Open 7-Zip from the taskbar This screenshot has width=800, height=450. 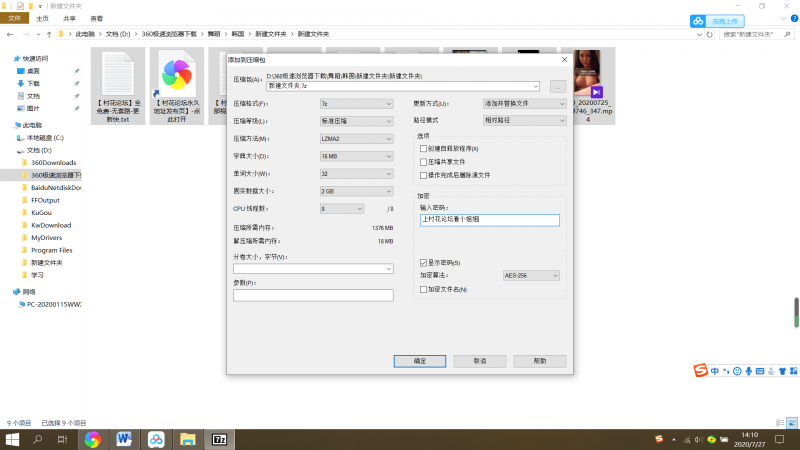click(219, 439)
